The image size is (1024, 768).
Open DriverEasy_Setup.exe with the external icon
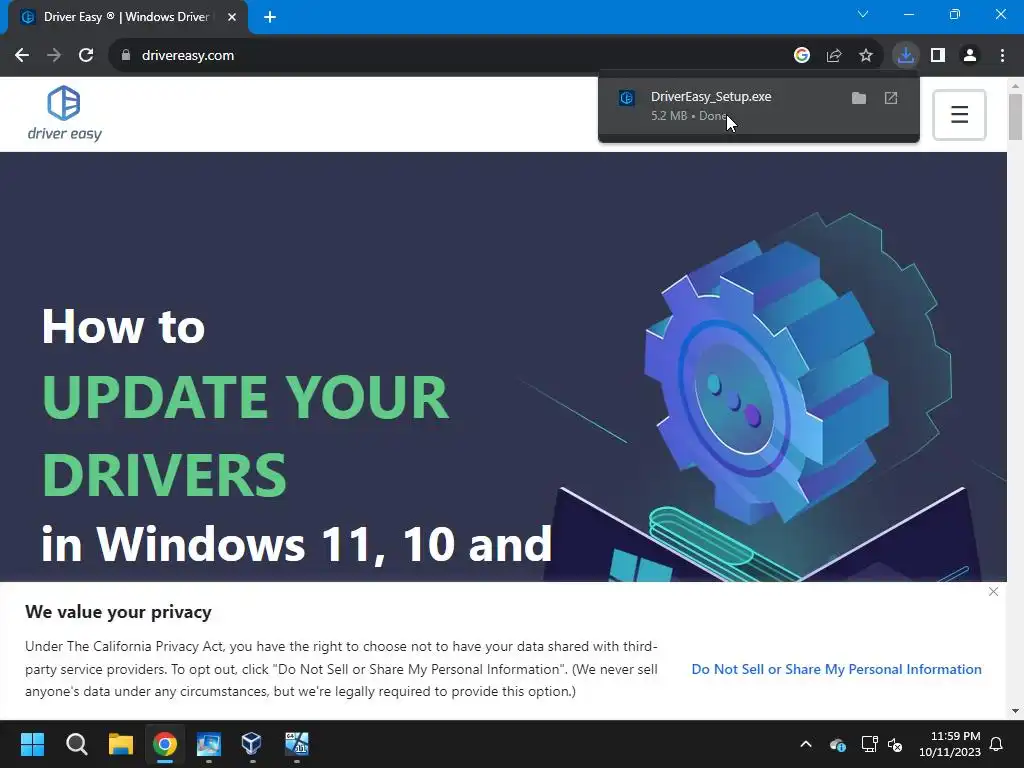coord(891,98)
